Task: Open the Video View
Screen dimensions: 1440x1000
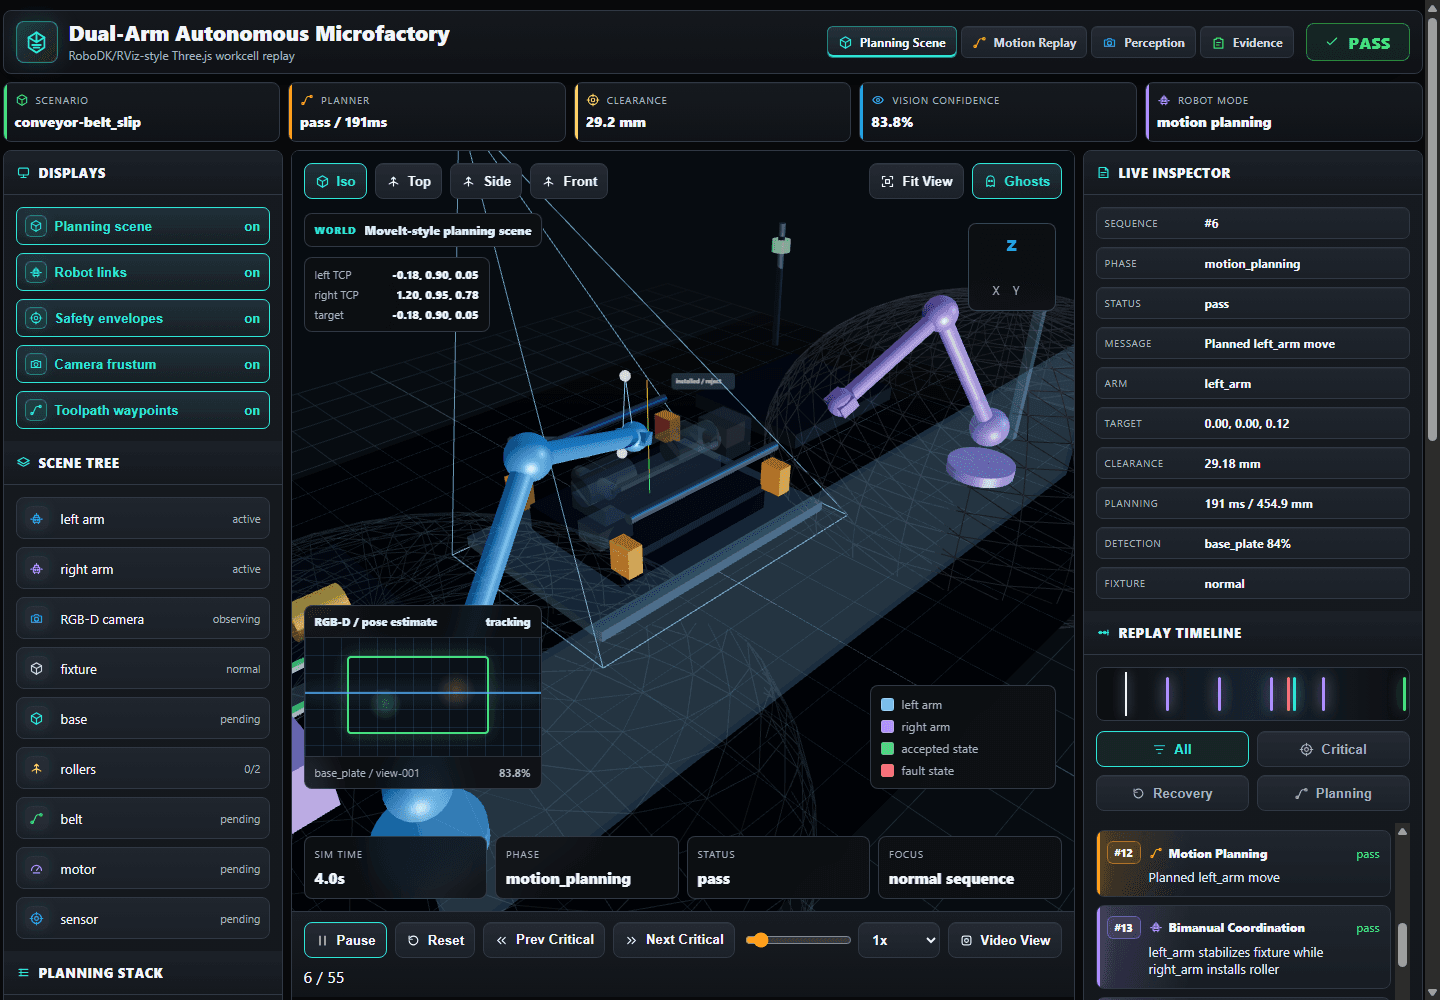Action: [1005, 940]
